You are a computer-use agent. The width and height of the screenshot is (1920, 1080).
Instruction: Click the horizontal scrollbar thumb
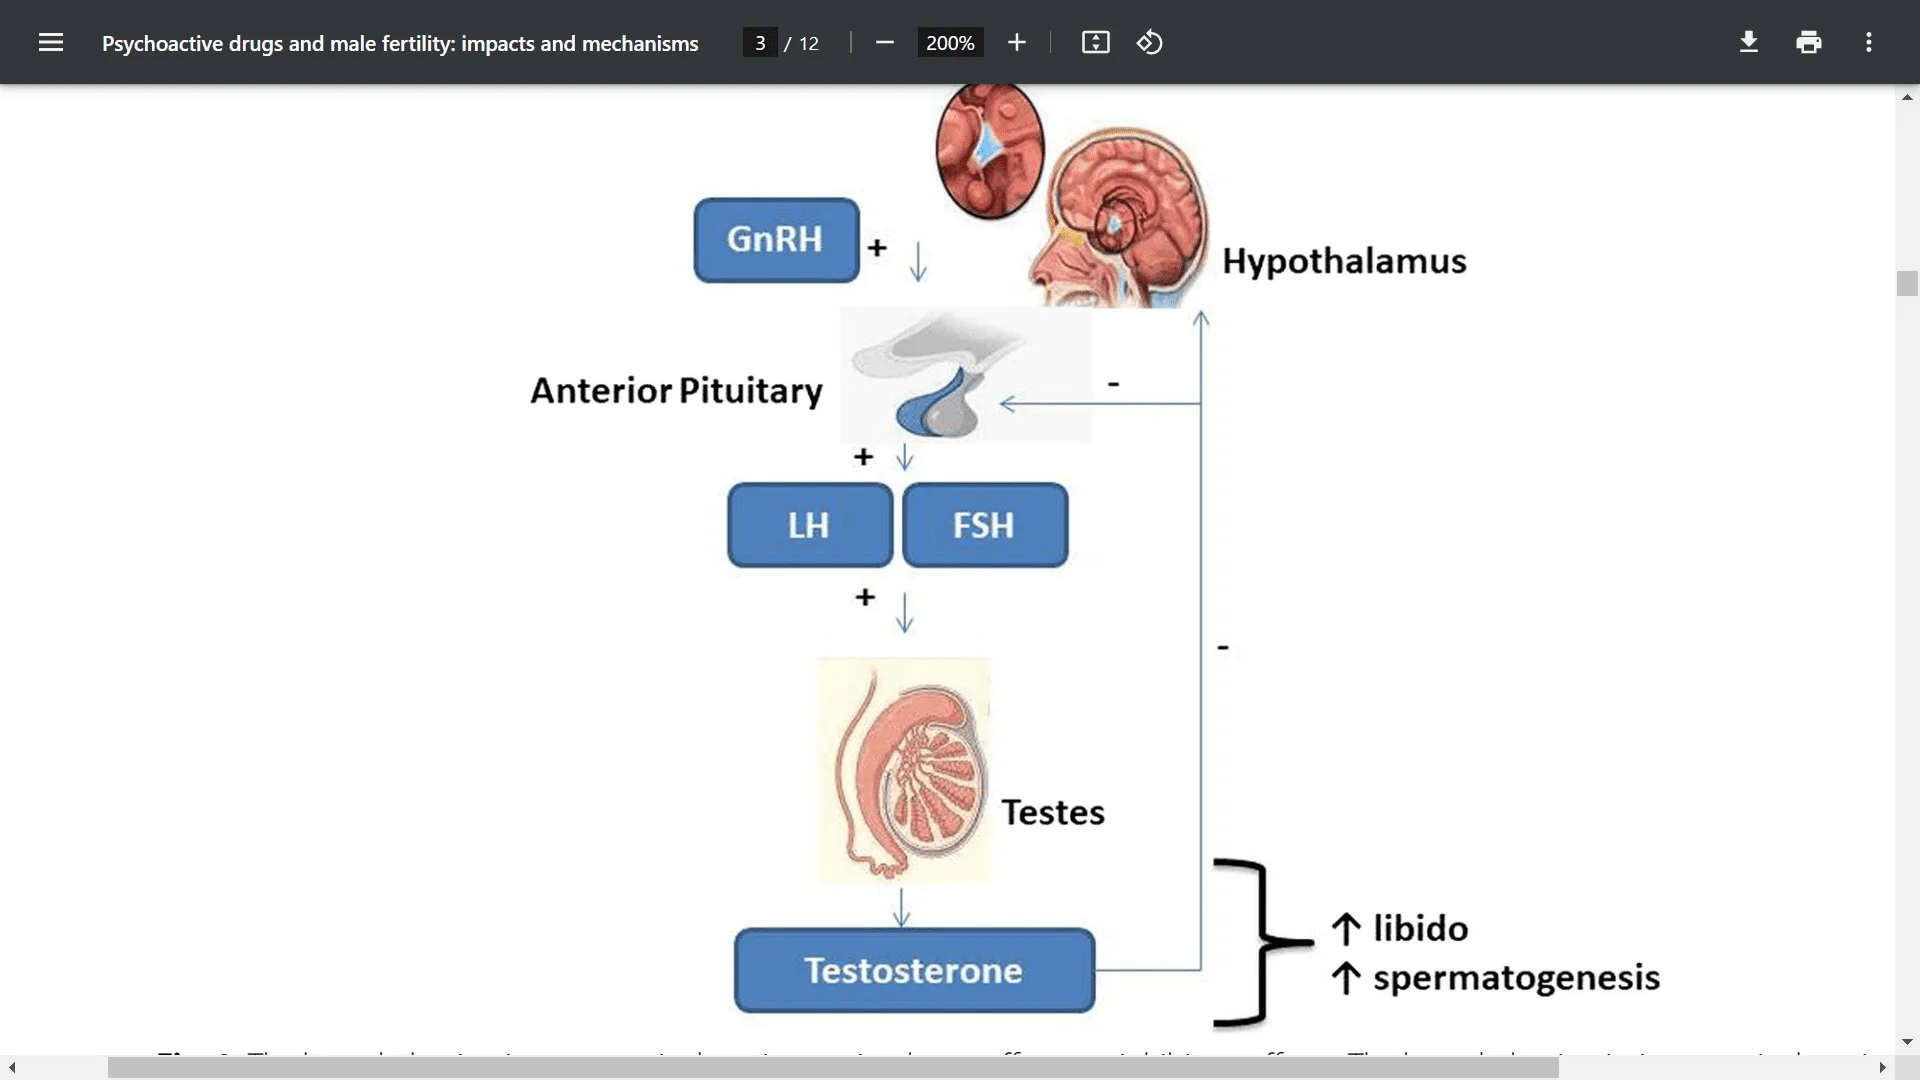[x=833, y=1068]
